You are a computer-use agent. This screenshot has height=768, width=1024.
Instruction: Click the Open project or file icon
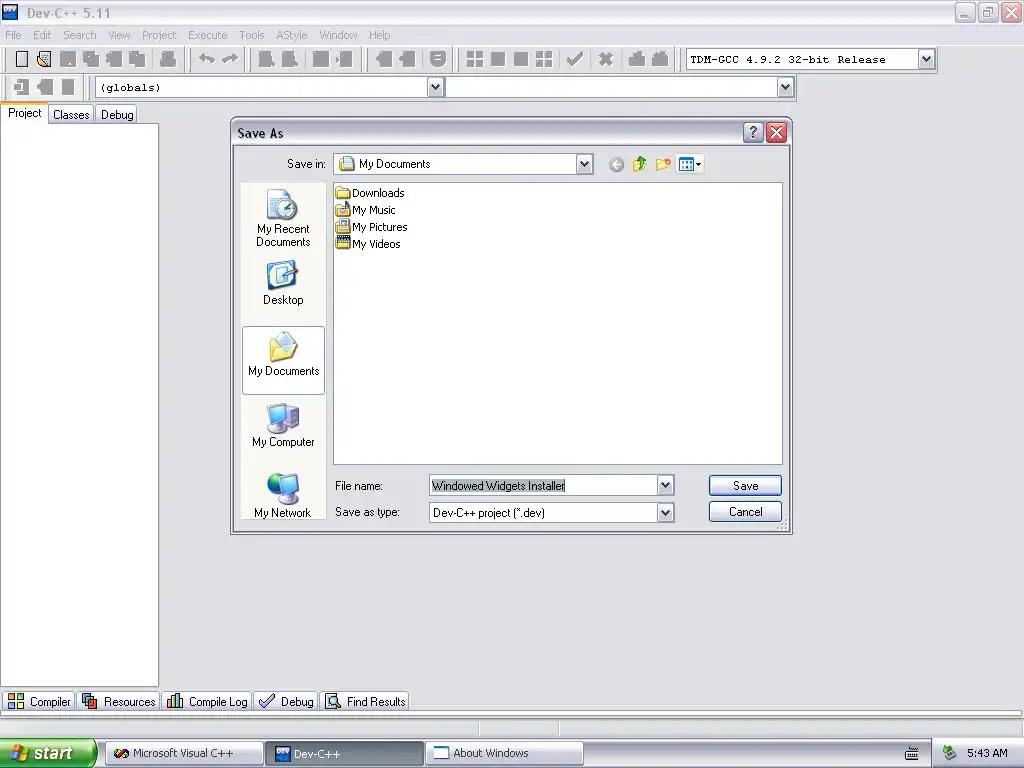44,59
